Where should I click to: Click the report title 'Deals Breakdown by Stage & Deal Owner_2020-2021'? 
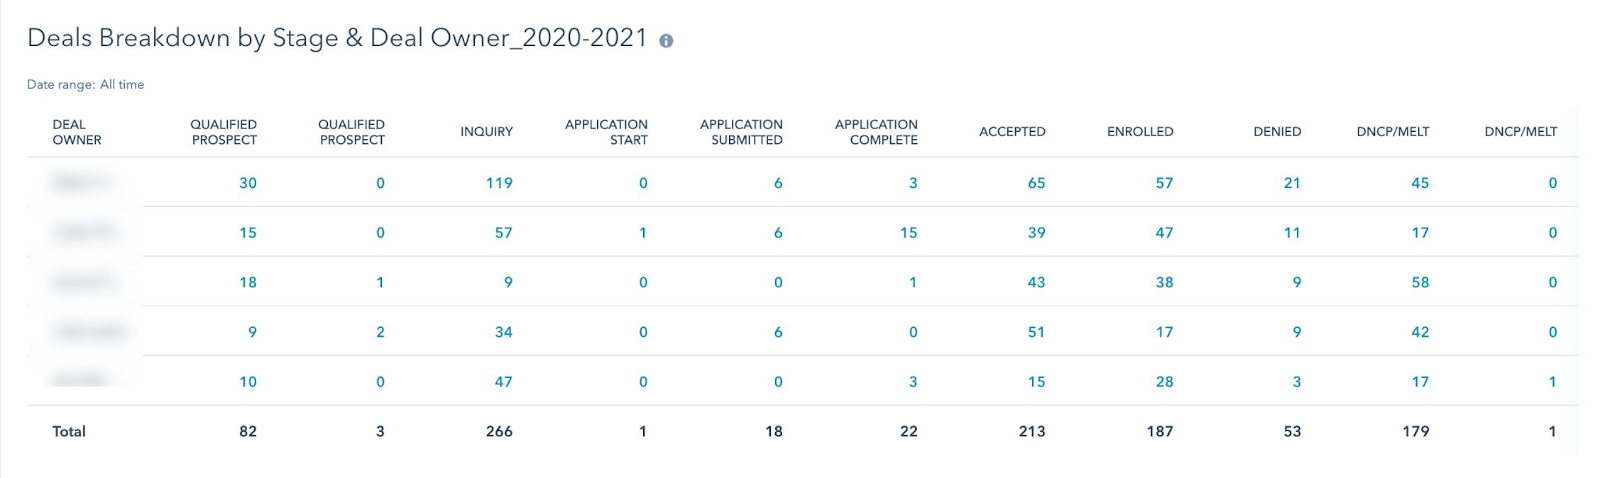pyautogui.click(x=338, y=38)
